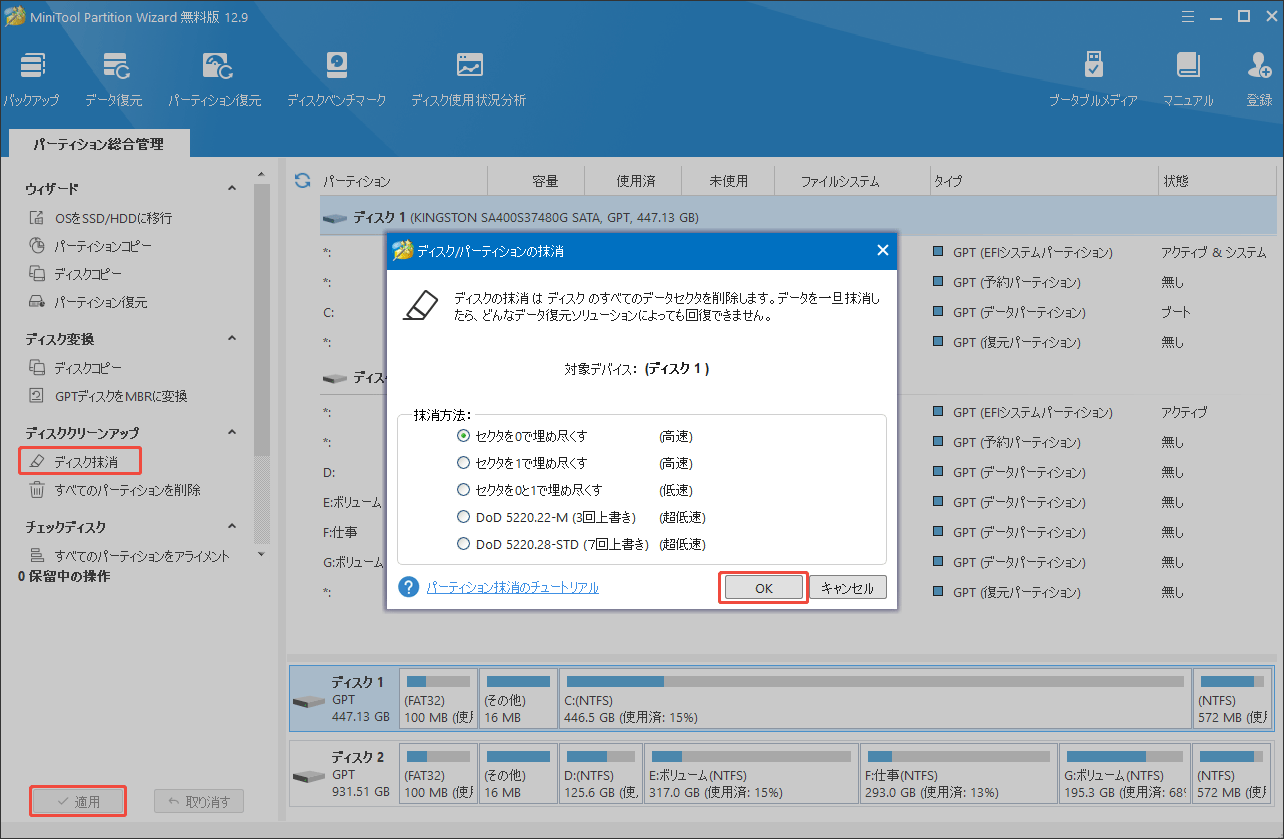
Task: Open the マニュアル manual icon
Action: tap(1188, 78)
